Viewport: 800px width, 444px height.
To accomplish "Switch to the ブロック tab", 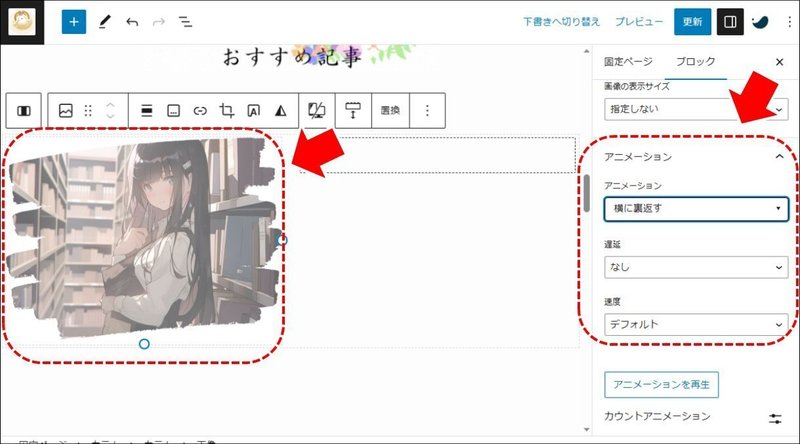I will [x=695, y=62].
